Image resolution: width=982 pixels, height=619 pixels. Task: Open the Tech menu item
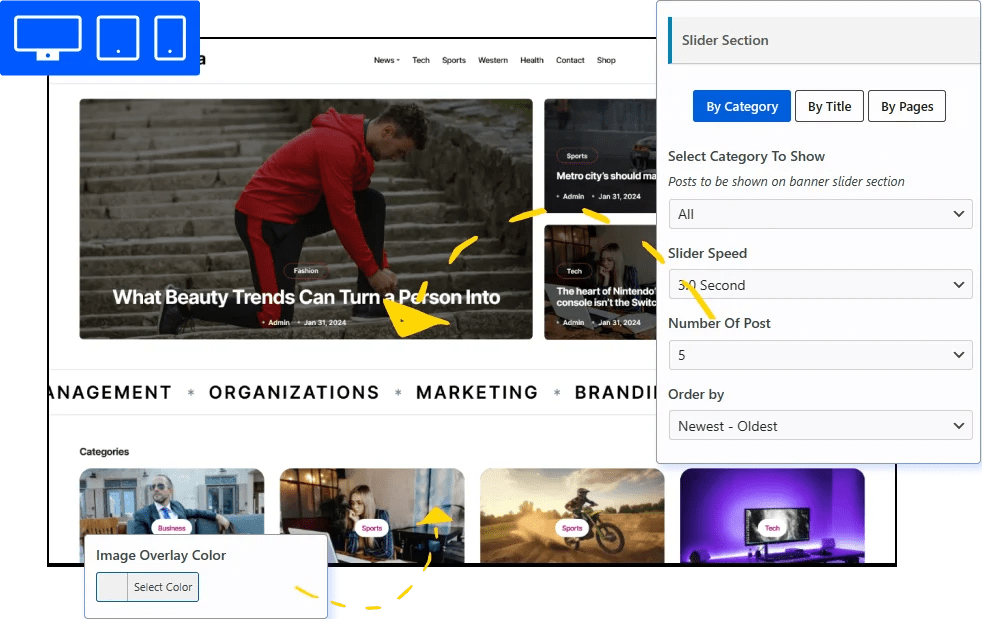pos(421,60)
